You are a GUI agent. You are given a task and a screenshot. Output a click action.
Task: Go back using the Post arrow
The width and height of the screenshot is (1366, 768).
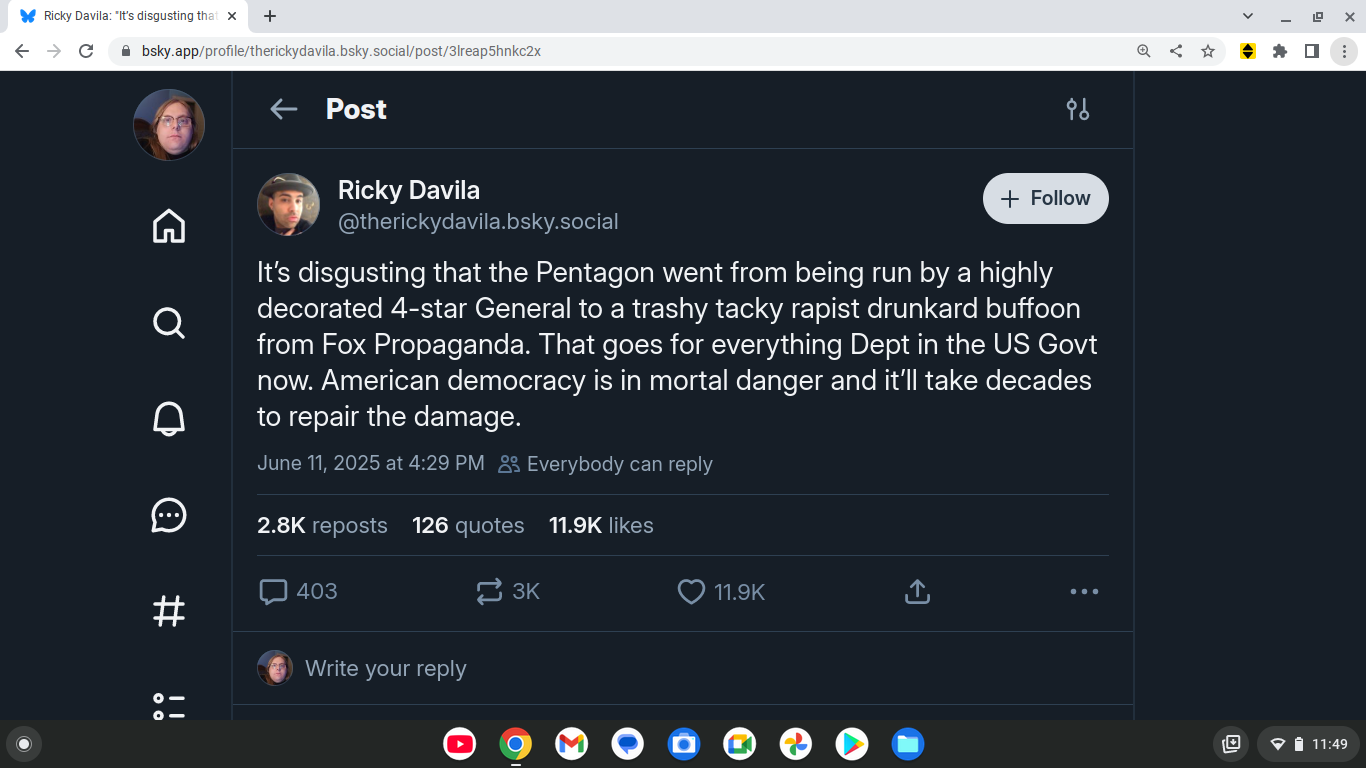[284, 109]
